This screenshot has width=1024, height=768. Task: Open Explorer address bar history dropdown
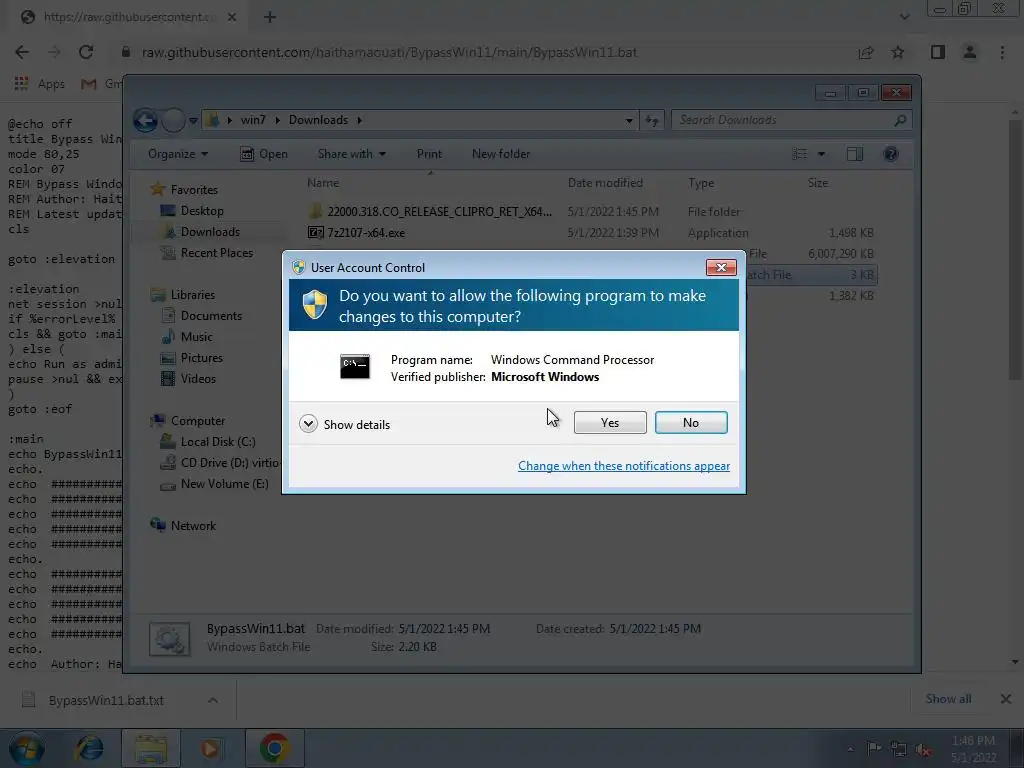pos(628,120)
